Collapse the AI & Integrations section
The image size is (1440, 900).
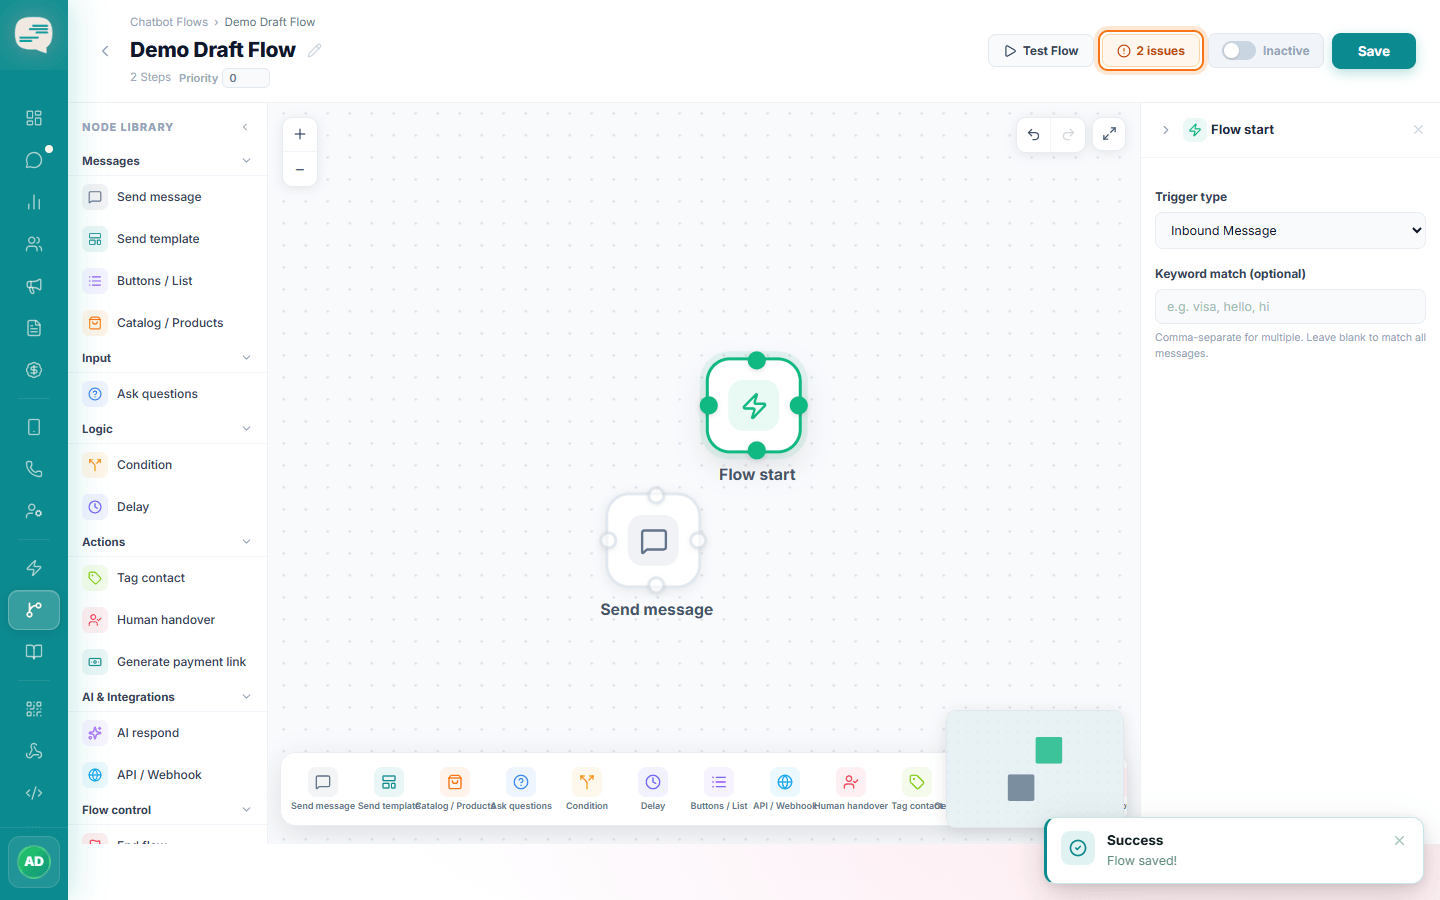[246, 697]
